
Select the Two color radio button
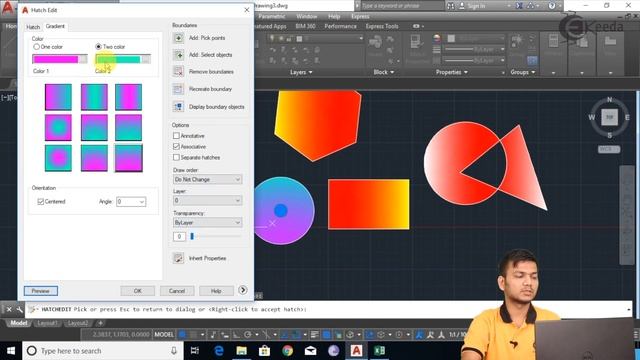pos(98,47)
